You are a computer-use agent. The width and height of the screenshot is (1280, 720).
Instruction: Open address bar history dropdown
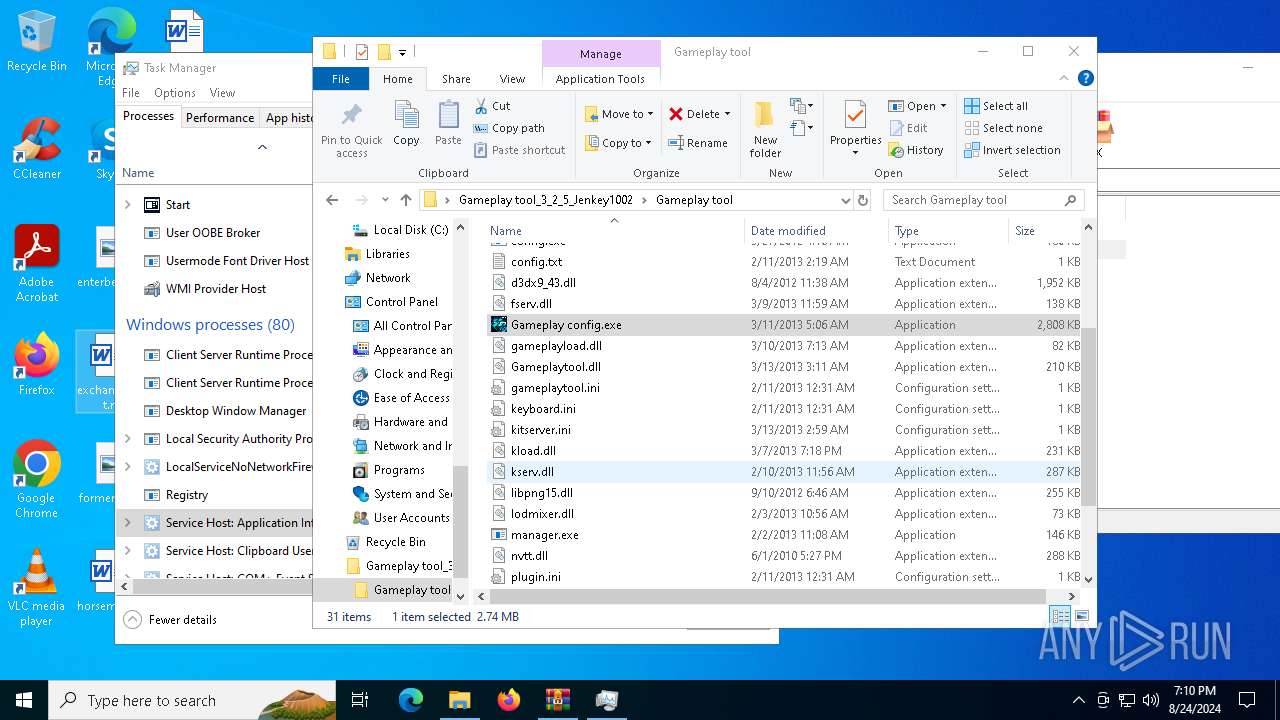click(846, 200)
